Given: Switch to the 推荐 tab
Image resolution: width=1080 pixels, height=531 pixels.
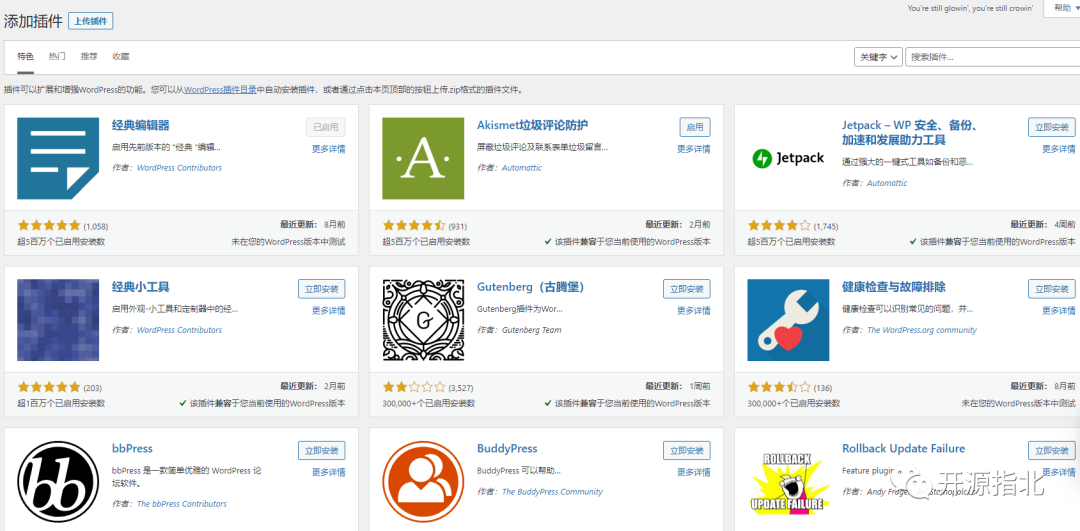Looking at the screenshot, I should pos(89,56).
